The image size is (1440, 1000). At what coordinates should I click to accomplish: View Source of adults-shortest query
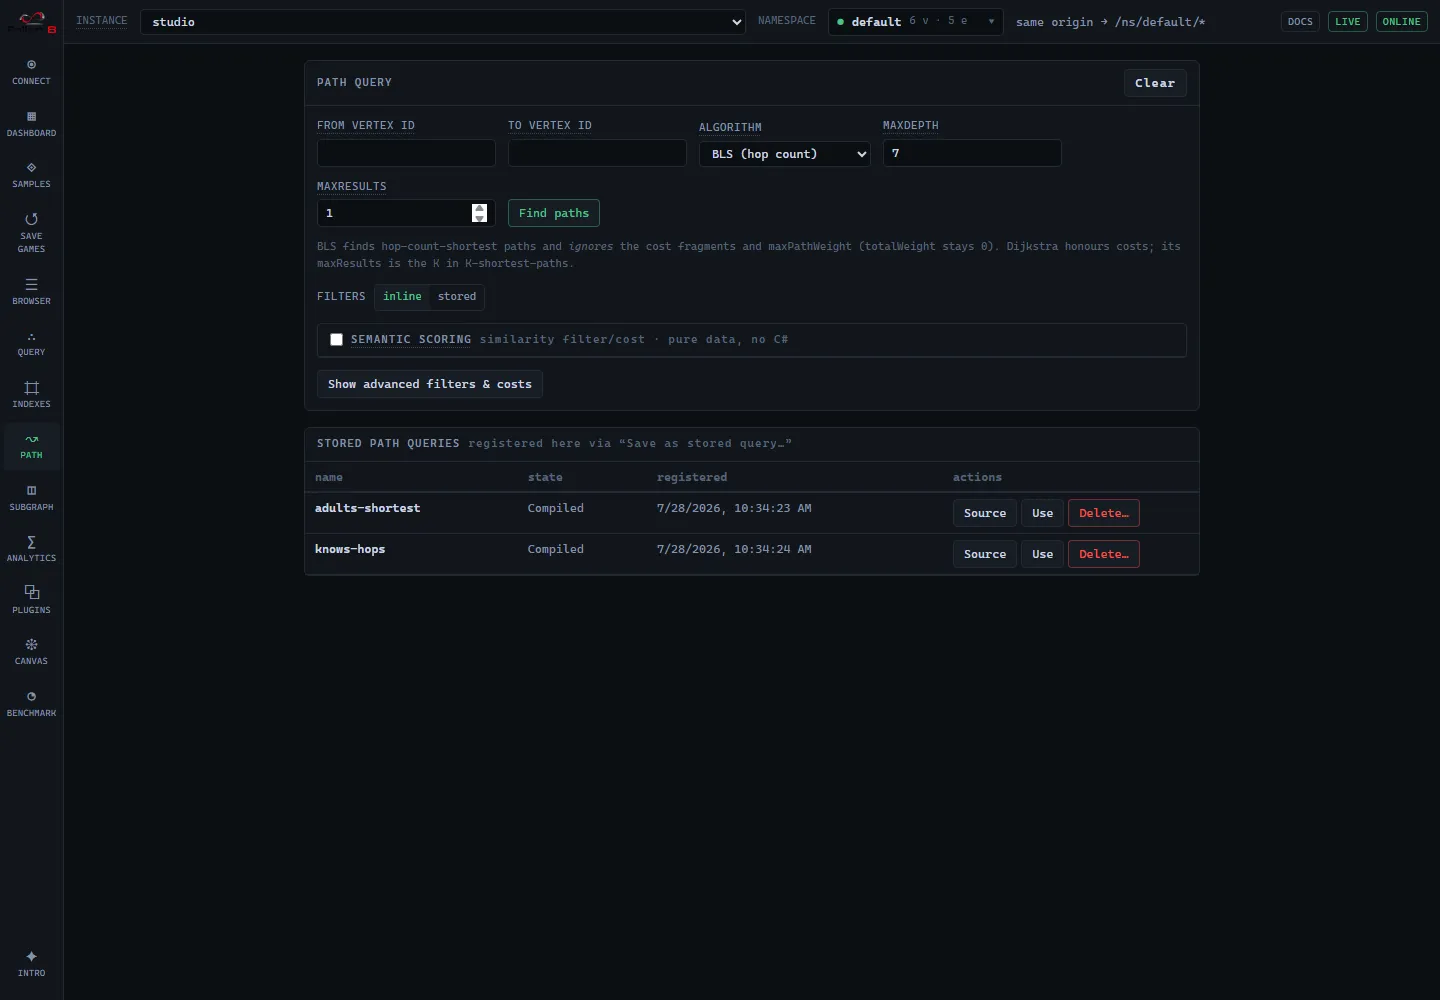click(x=985, y=513)
